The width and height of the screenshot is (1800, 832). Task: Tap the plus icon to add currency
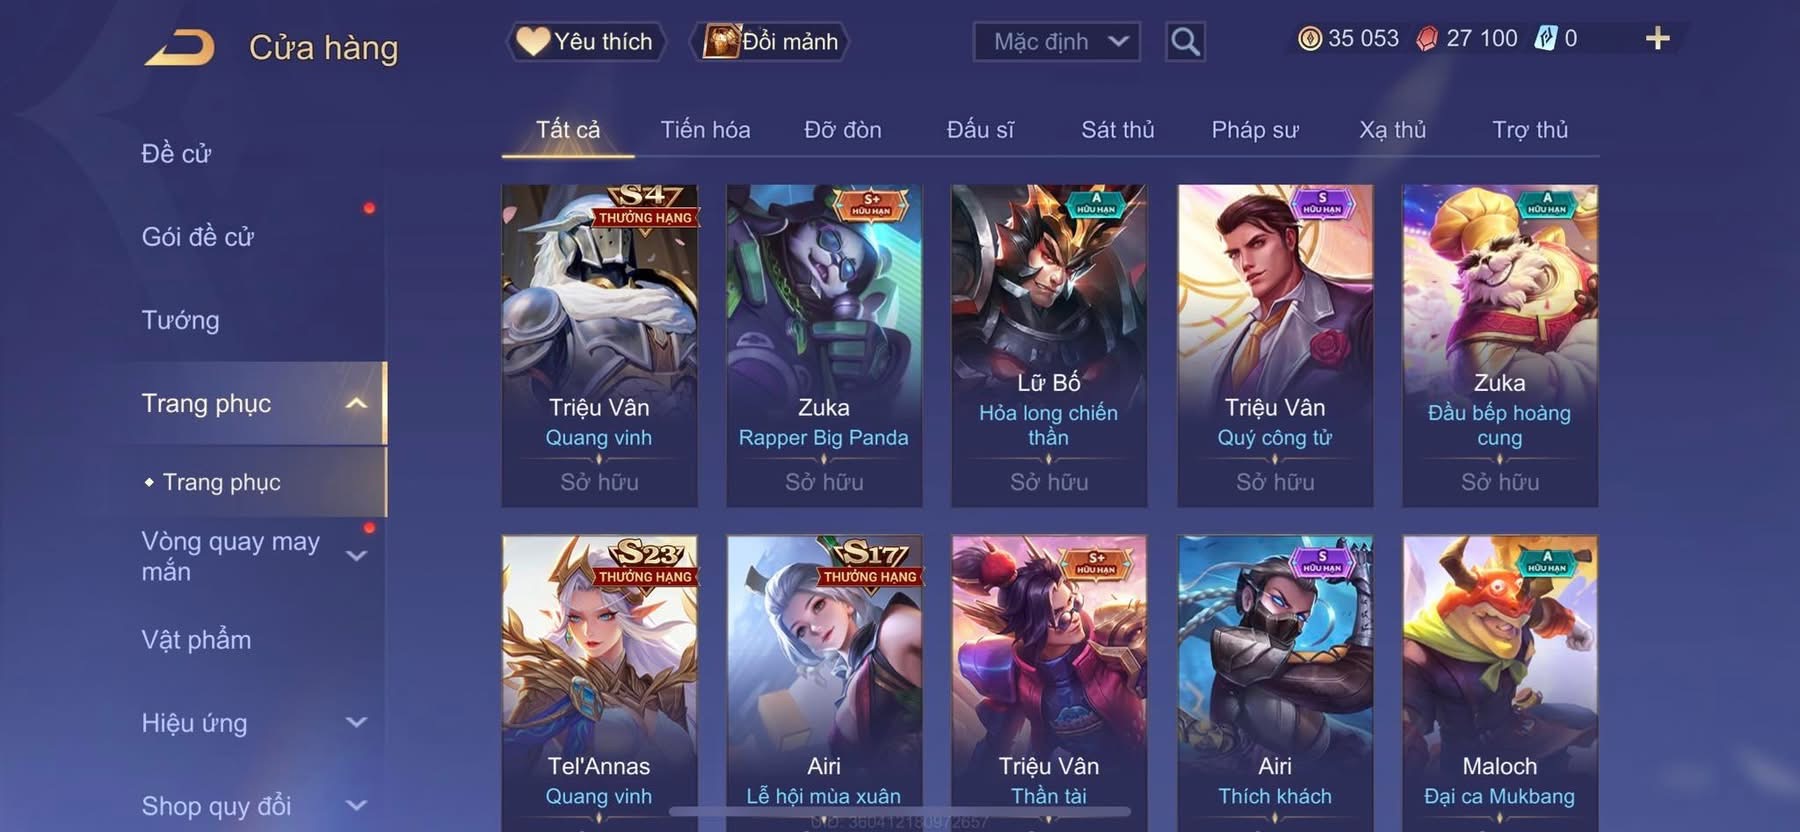1657,38
